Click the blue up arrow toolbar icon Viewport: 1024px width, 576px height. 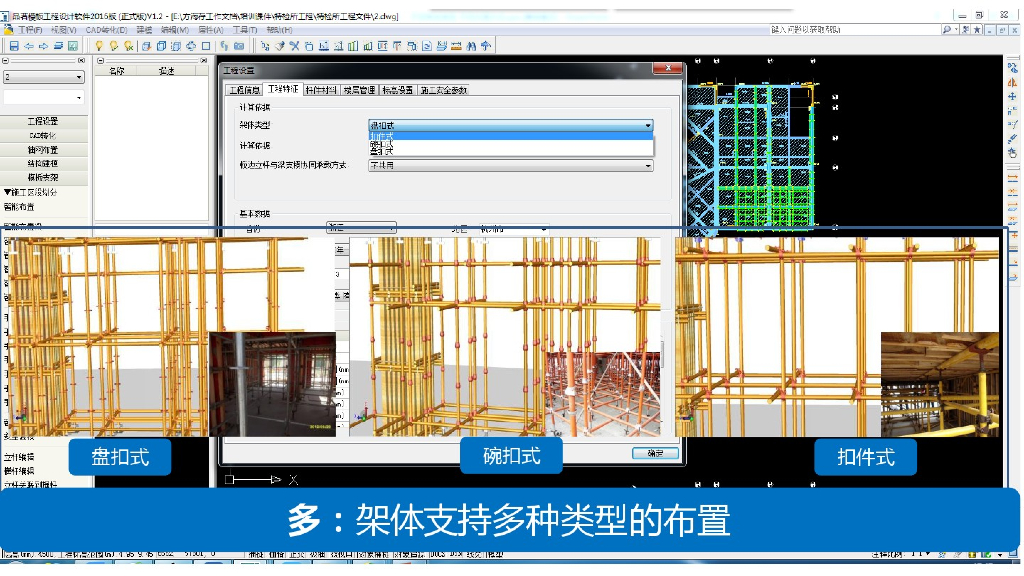click(x=485, y=46)
